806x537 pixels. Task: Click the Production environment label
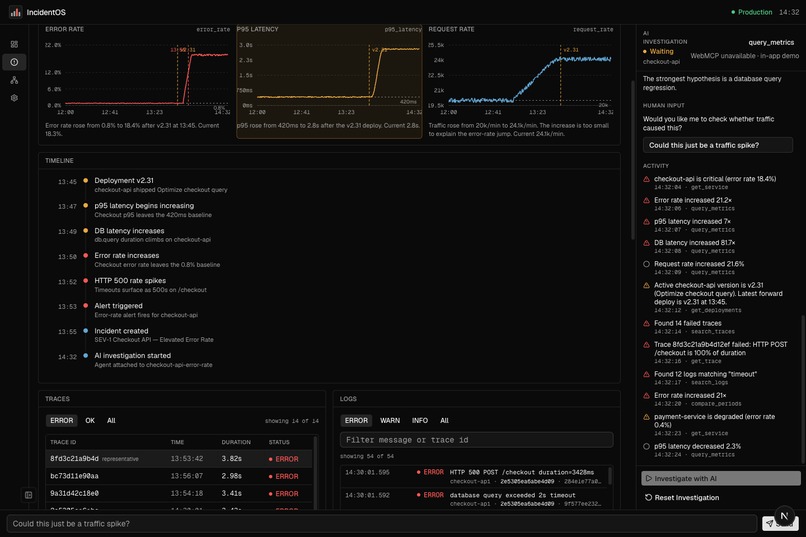click(x=755, y=12)
